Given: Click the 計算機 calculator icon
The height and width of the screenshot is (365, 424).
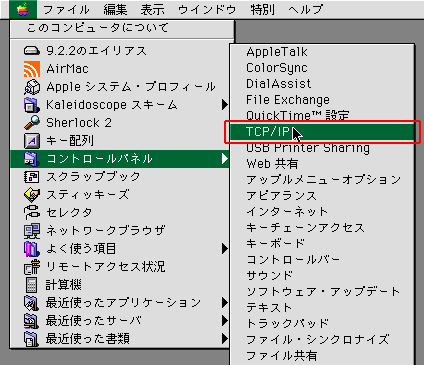Looking at the screenshot, I should click(x=32, y=285).
